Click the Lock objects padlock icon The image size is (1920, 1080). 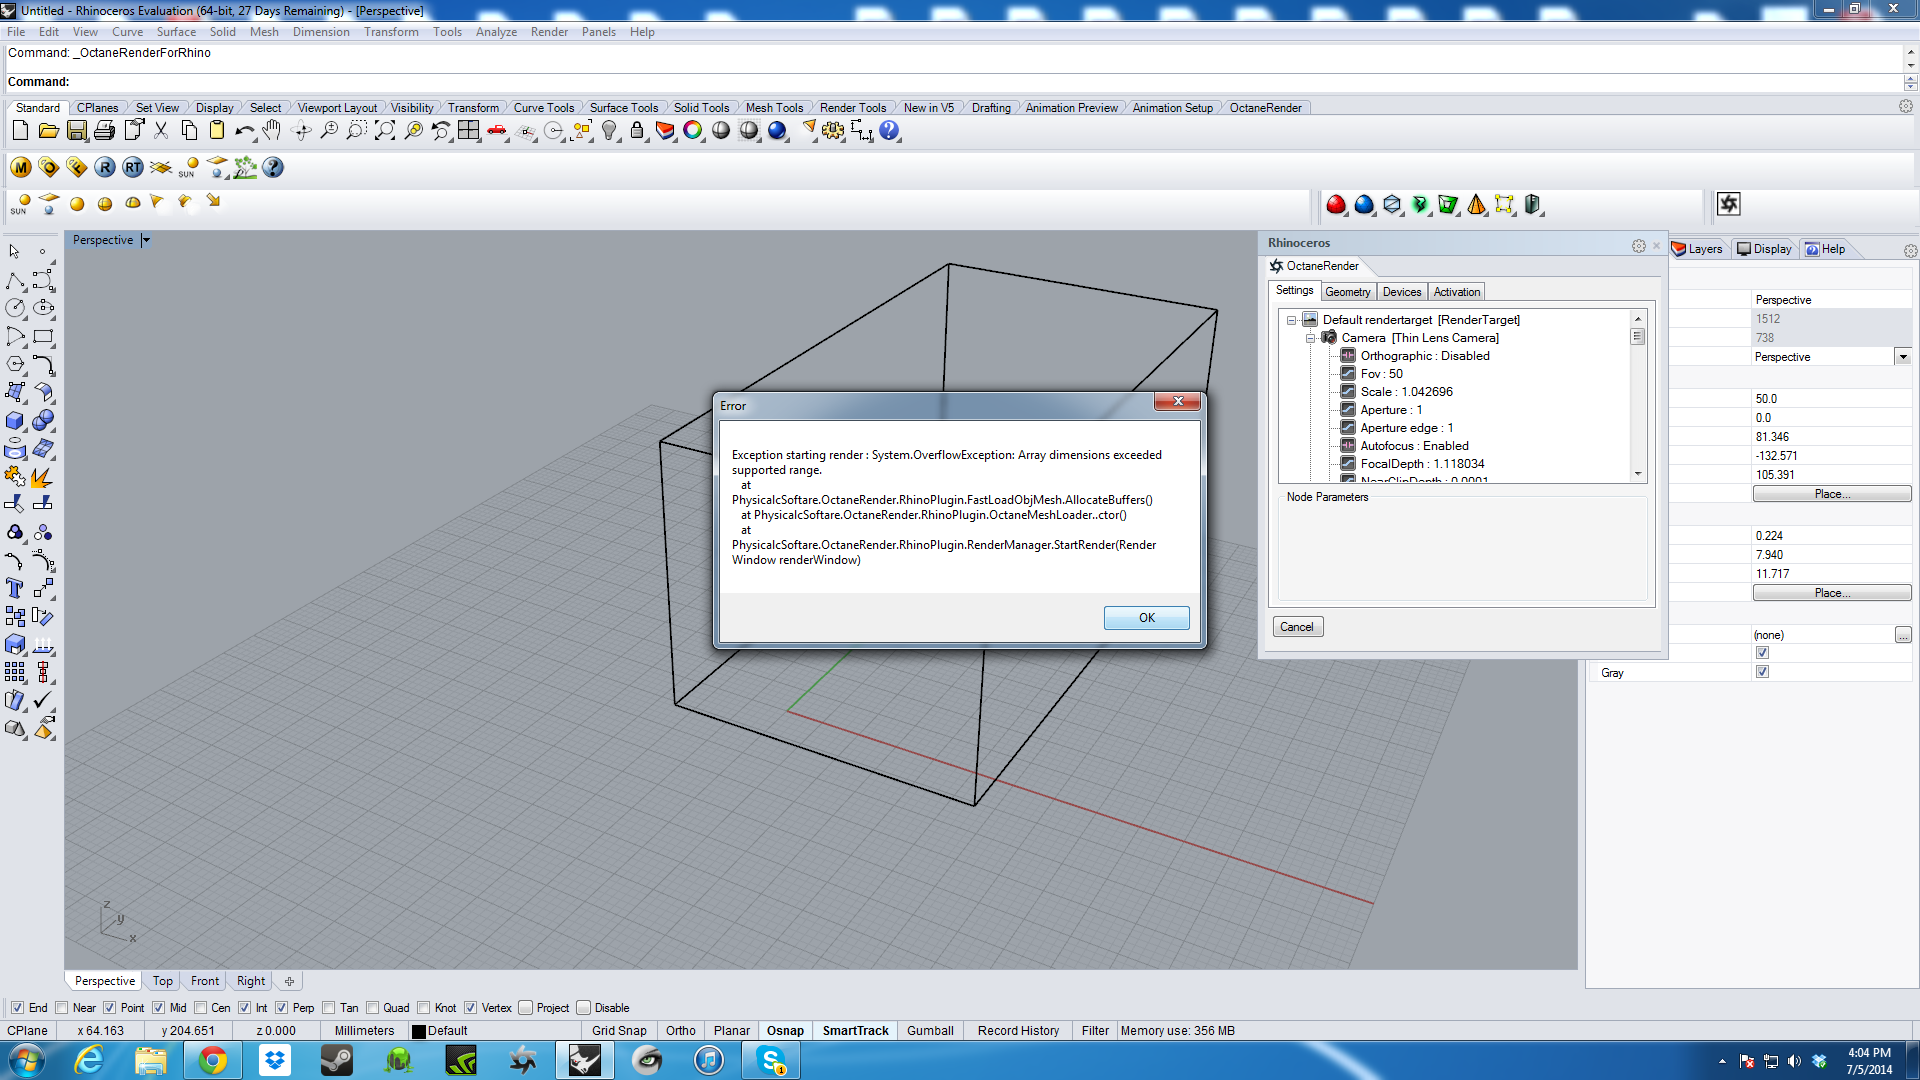(637, 131)
